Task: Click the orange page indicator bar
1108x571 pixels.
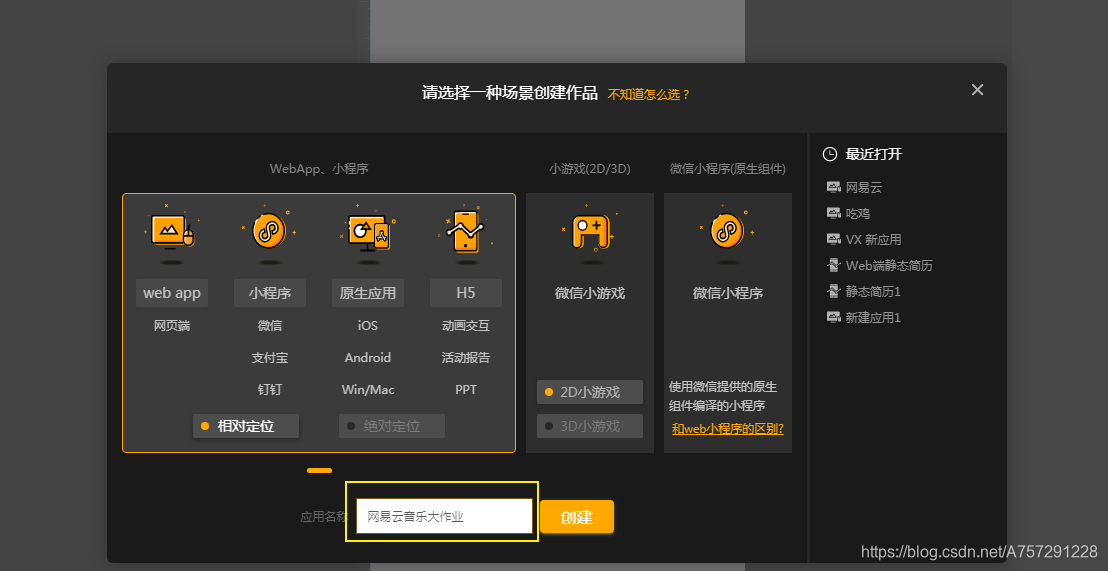Action: pyautogui.click(x=319, y=470)
